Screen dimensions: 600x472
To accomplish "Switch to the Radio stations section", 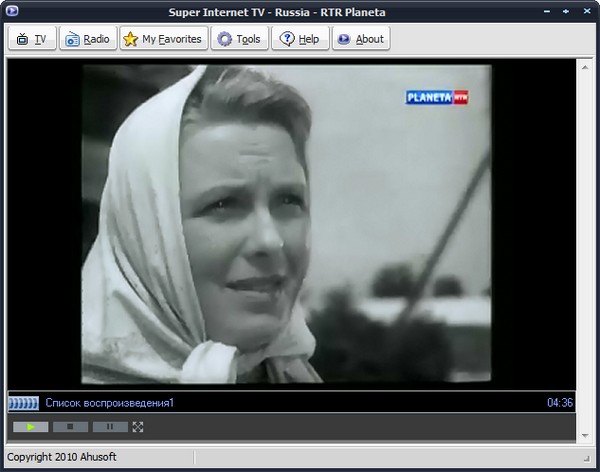I will (x=86, y=39).
